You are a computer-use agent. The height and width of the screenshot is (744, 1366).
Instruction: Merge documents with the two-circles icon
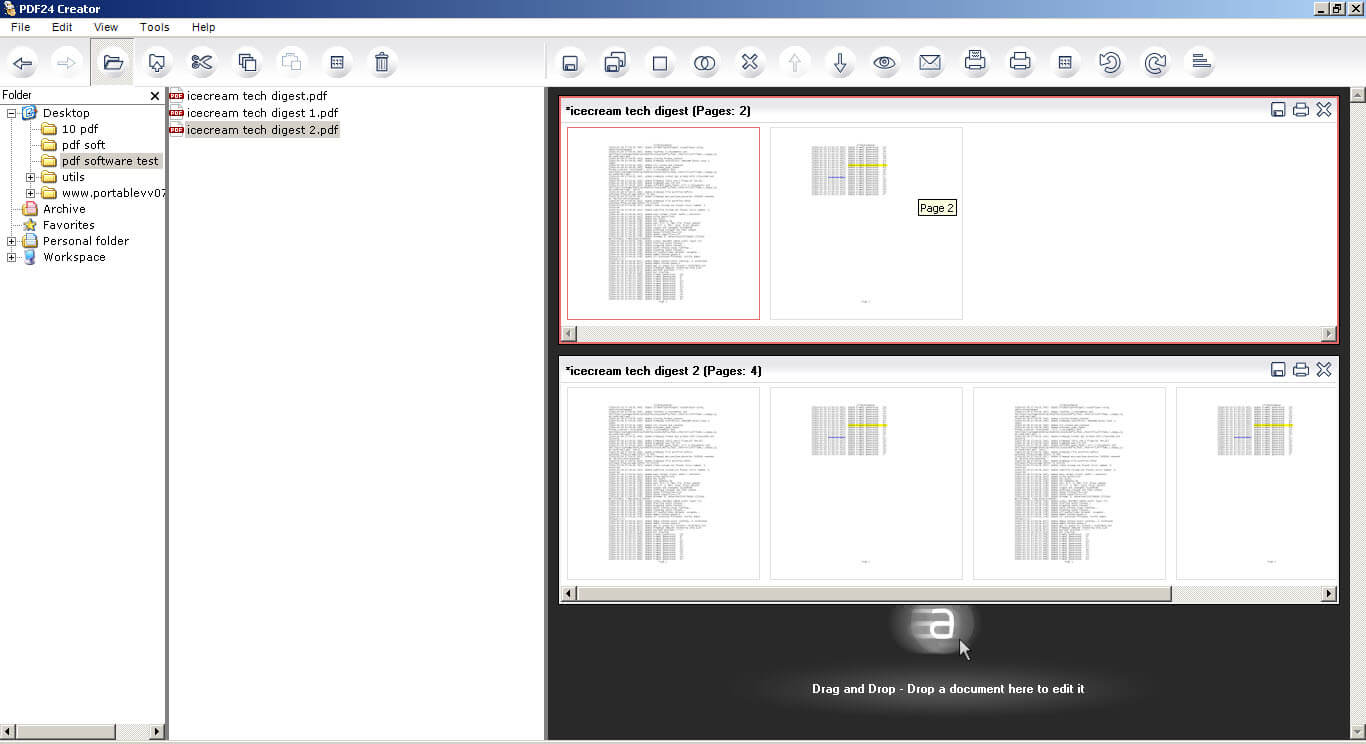(705, 63)
